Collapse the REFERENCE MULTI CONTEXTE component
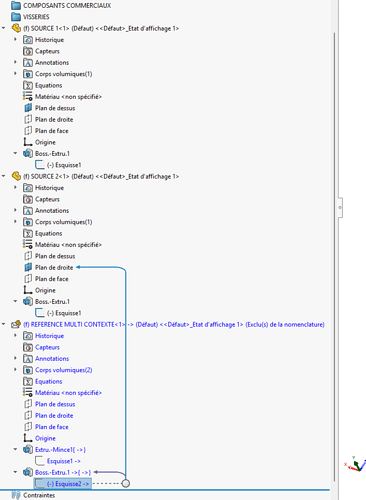Viewport: 366px width, 500px height. 4,324
